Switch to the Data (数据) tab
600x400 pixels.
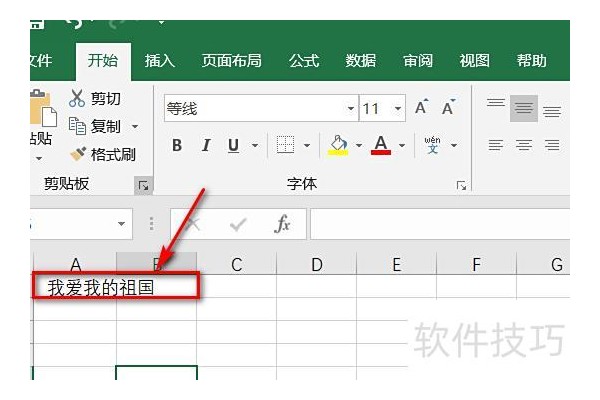(x=360, y=61)
